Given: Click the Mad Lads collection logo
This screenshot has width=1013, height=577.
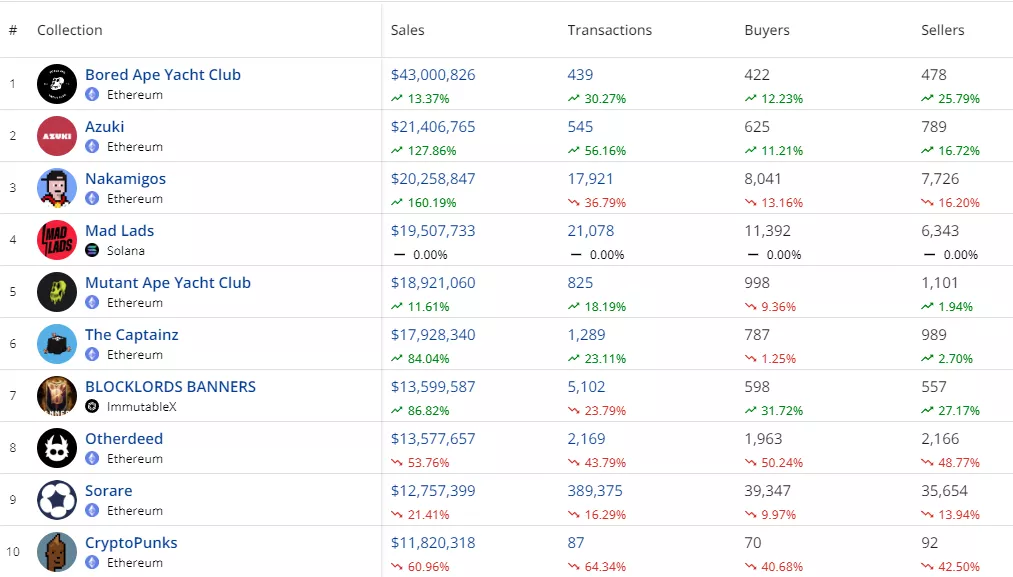Looking at the screenshot, I should coord(57,240).
